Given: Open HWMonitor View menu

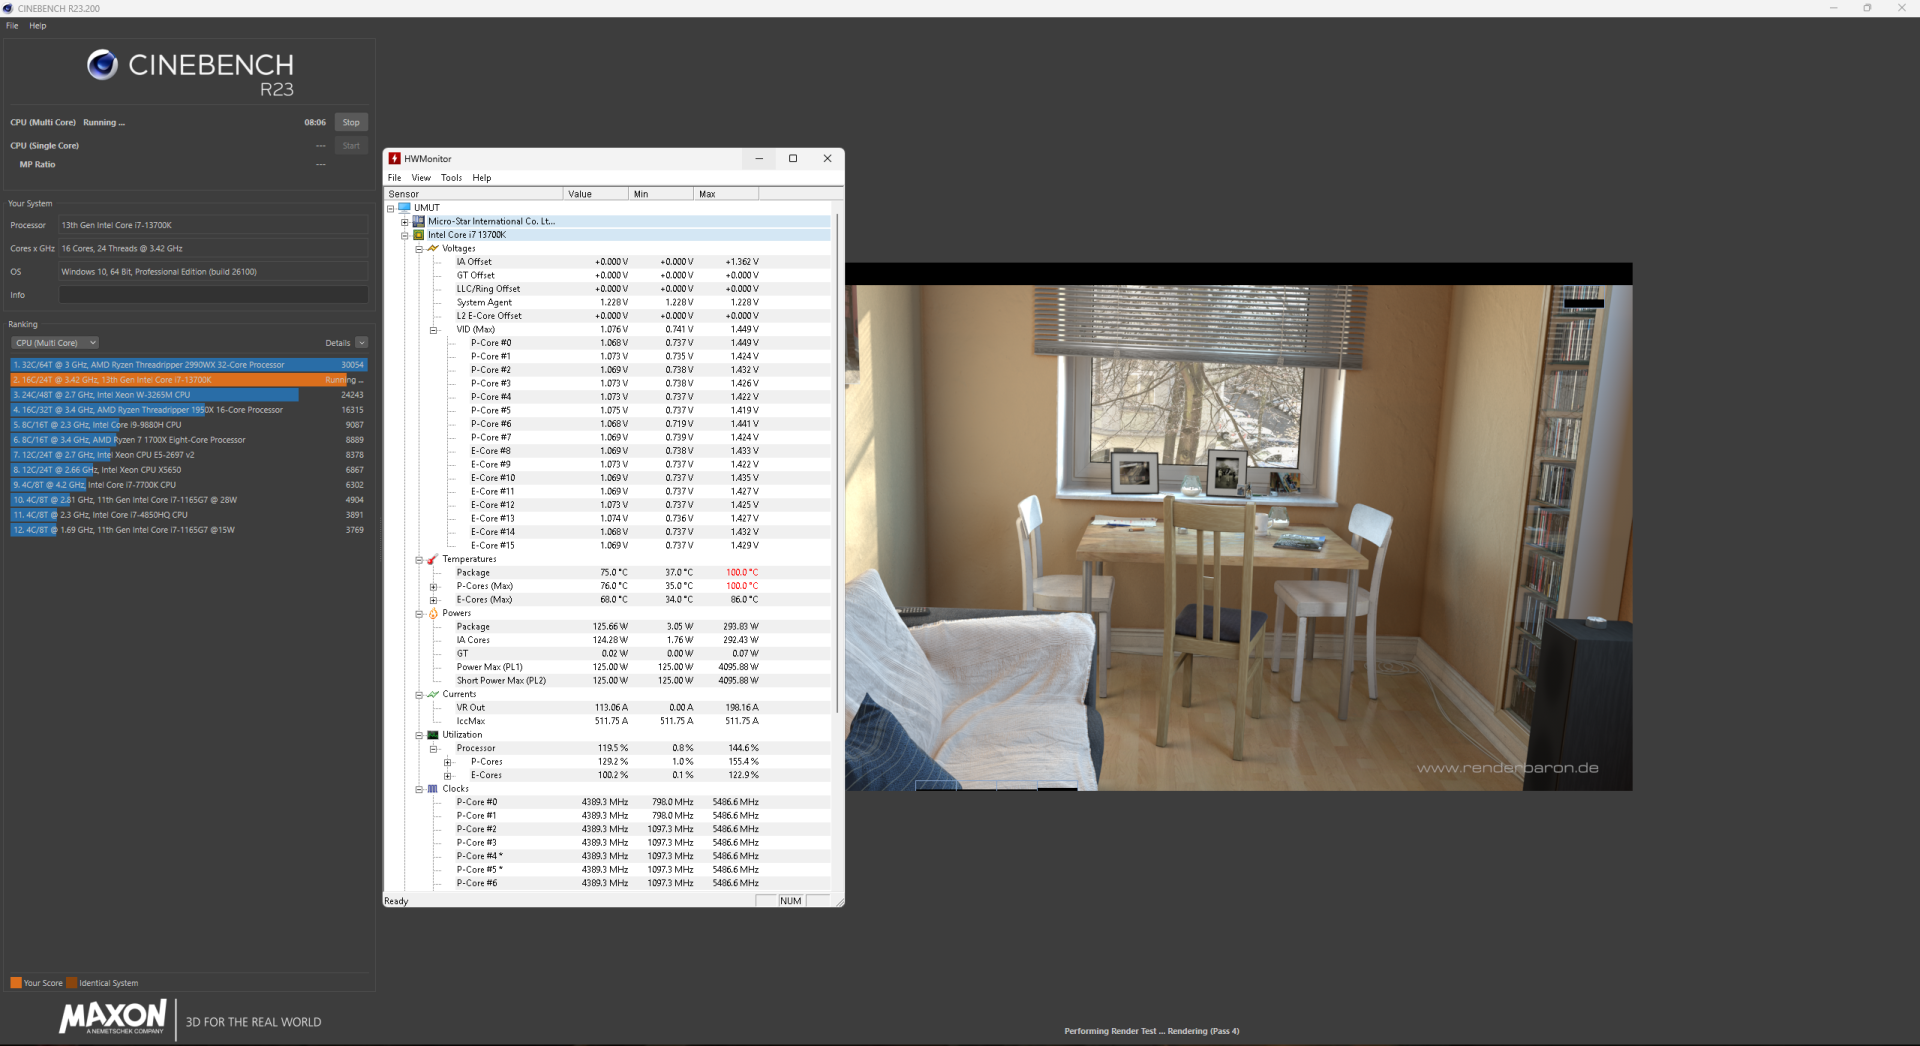Looking at the screenshot, I should point(421,178).
